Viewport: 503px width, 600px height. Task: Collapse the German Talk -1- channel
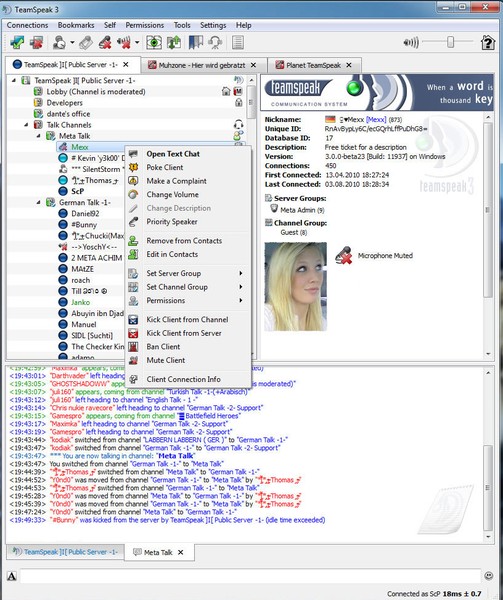click(39, 202)
